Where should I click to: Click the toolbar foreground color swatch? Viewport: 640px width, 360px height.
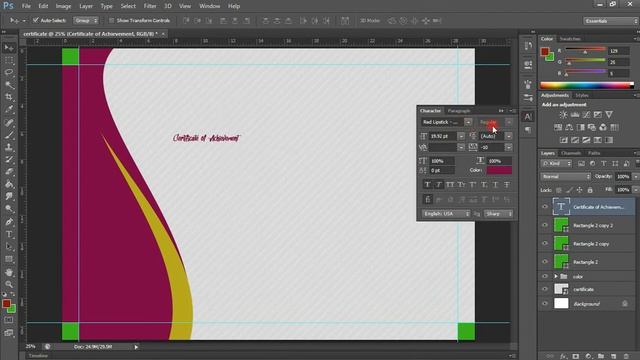tap(6, 304)
